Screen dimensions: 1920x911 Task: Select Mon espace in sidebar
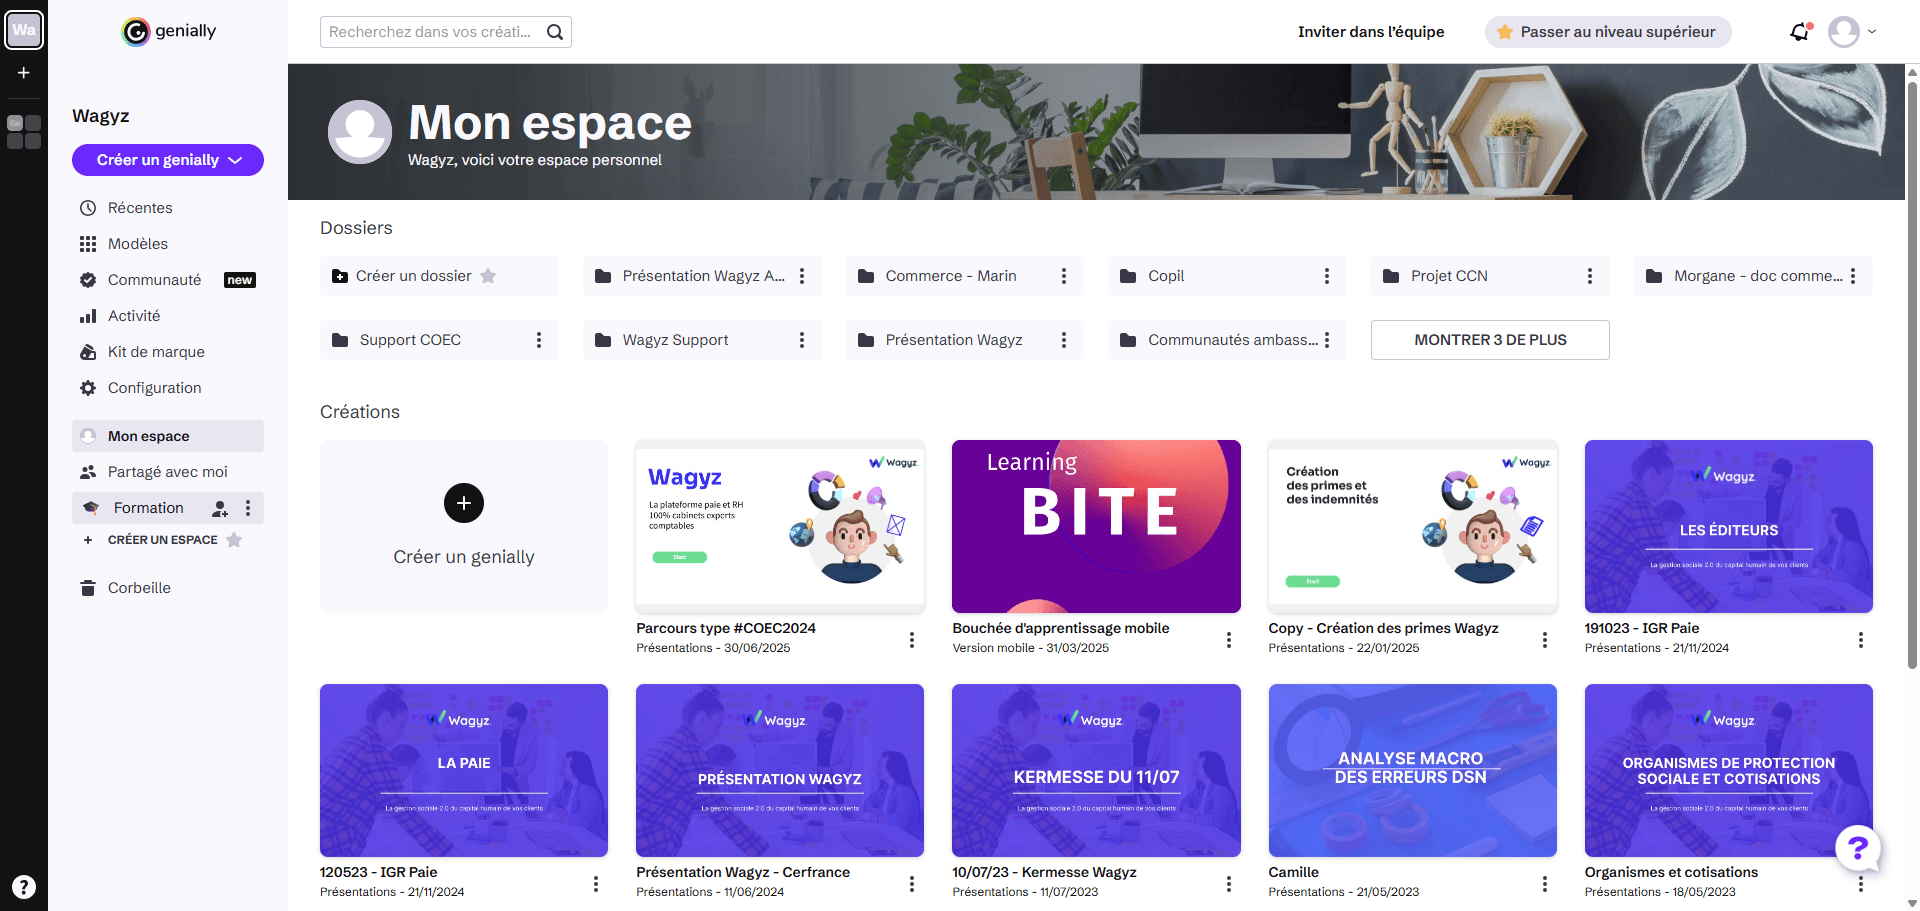coord(168,436)
